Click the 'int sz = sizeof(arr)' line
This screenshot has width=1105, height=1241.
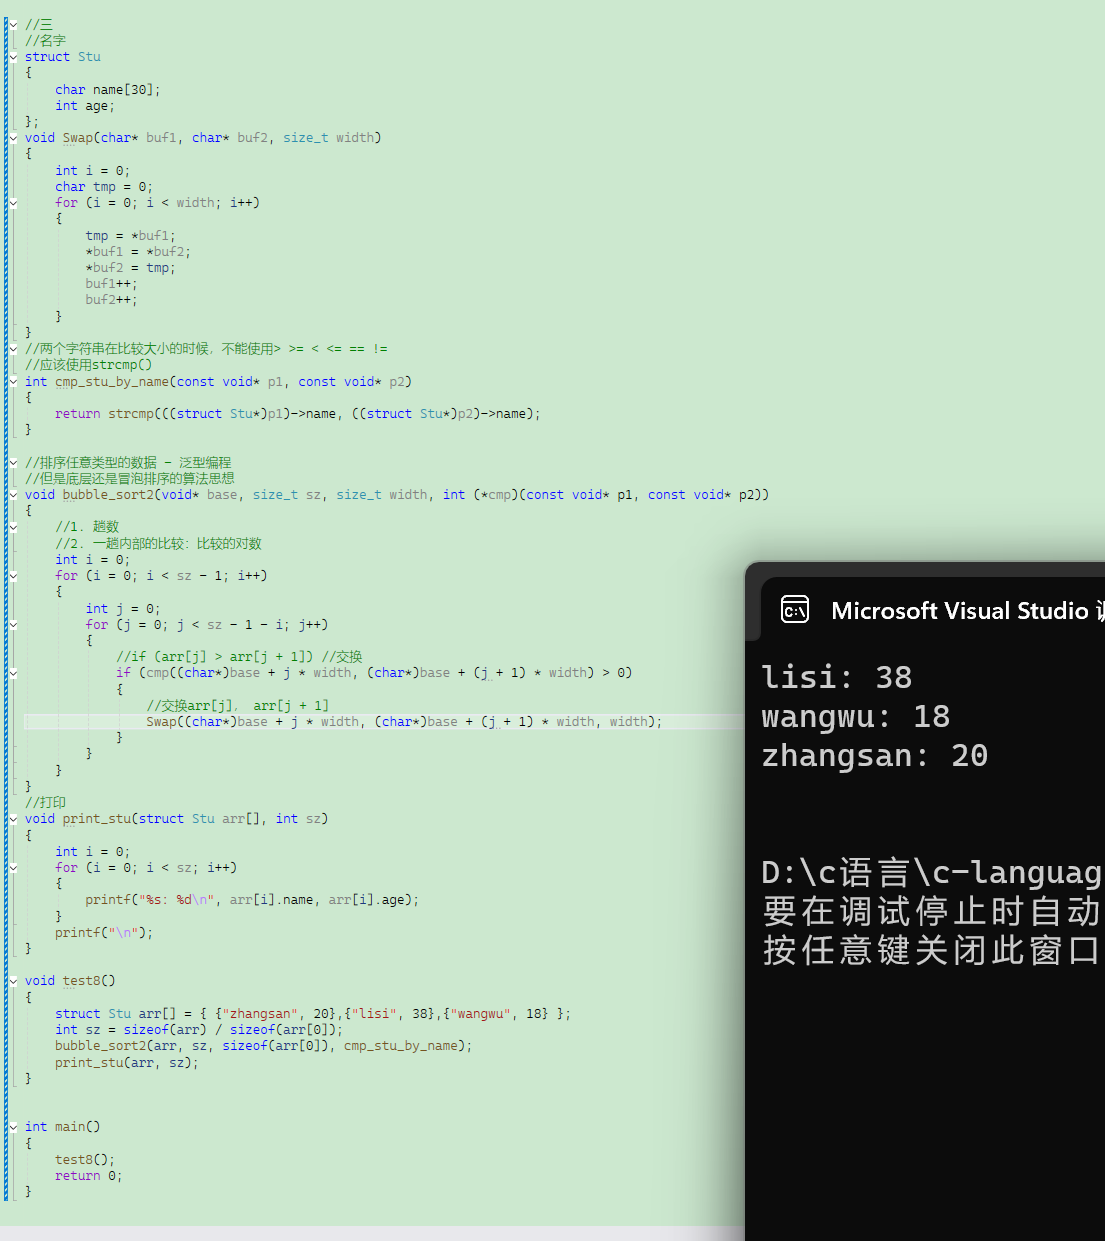[199, 1030]
